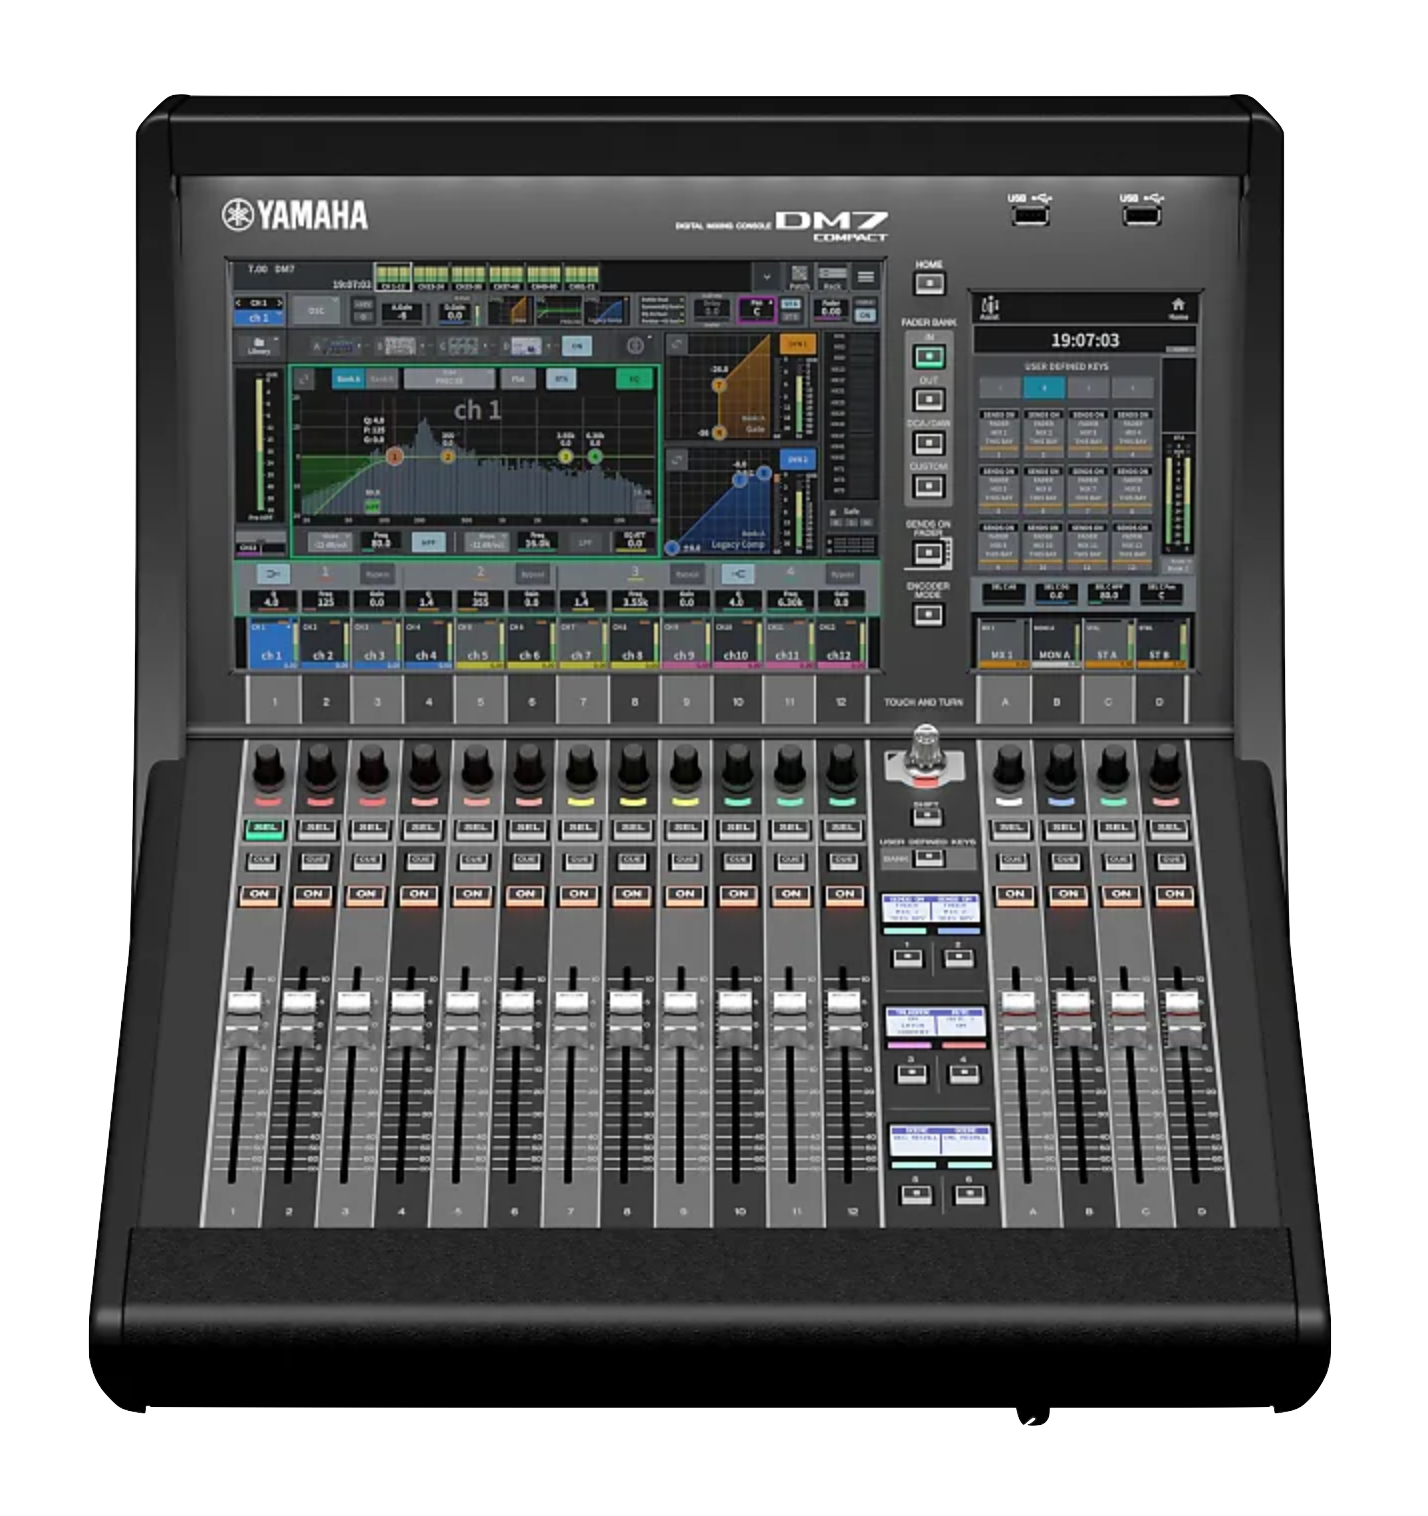This screenshot has height=1516, width=1428.
Task: Click the circular icon beside insert ON
Action: (635, 346)
